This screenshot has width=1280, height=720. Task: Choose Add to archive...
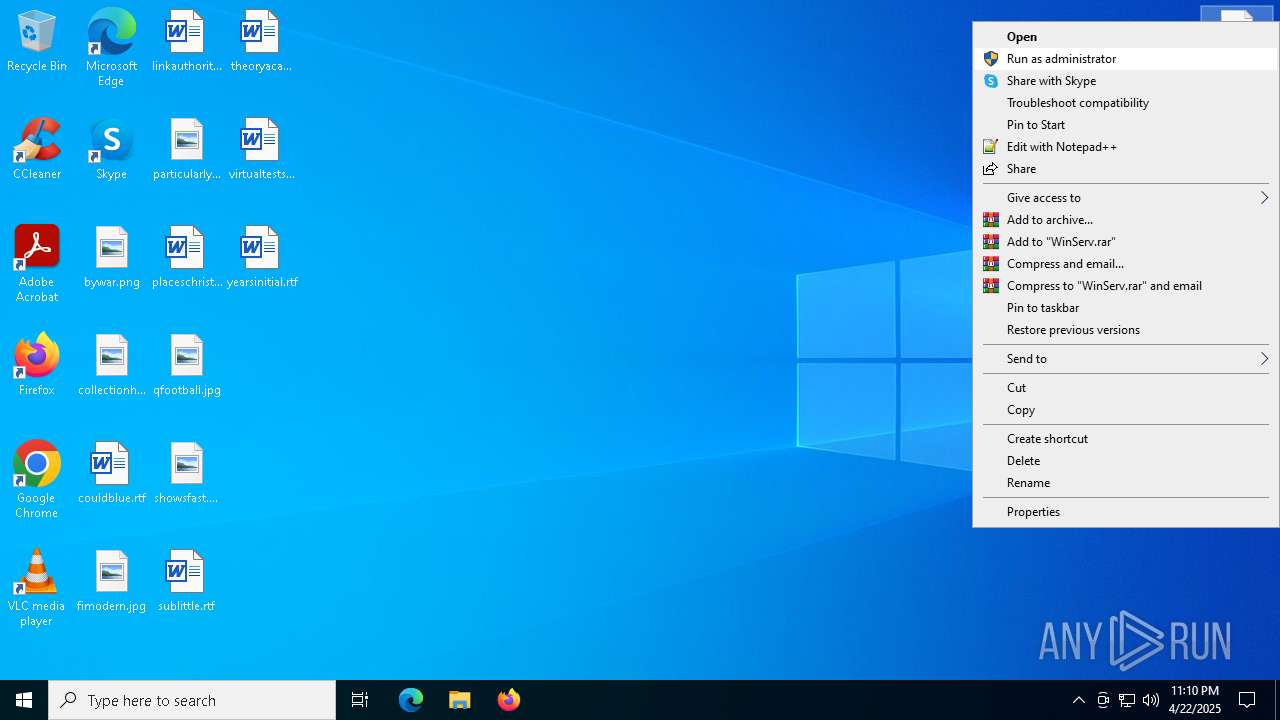(1126, 220)
